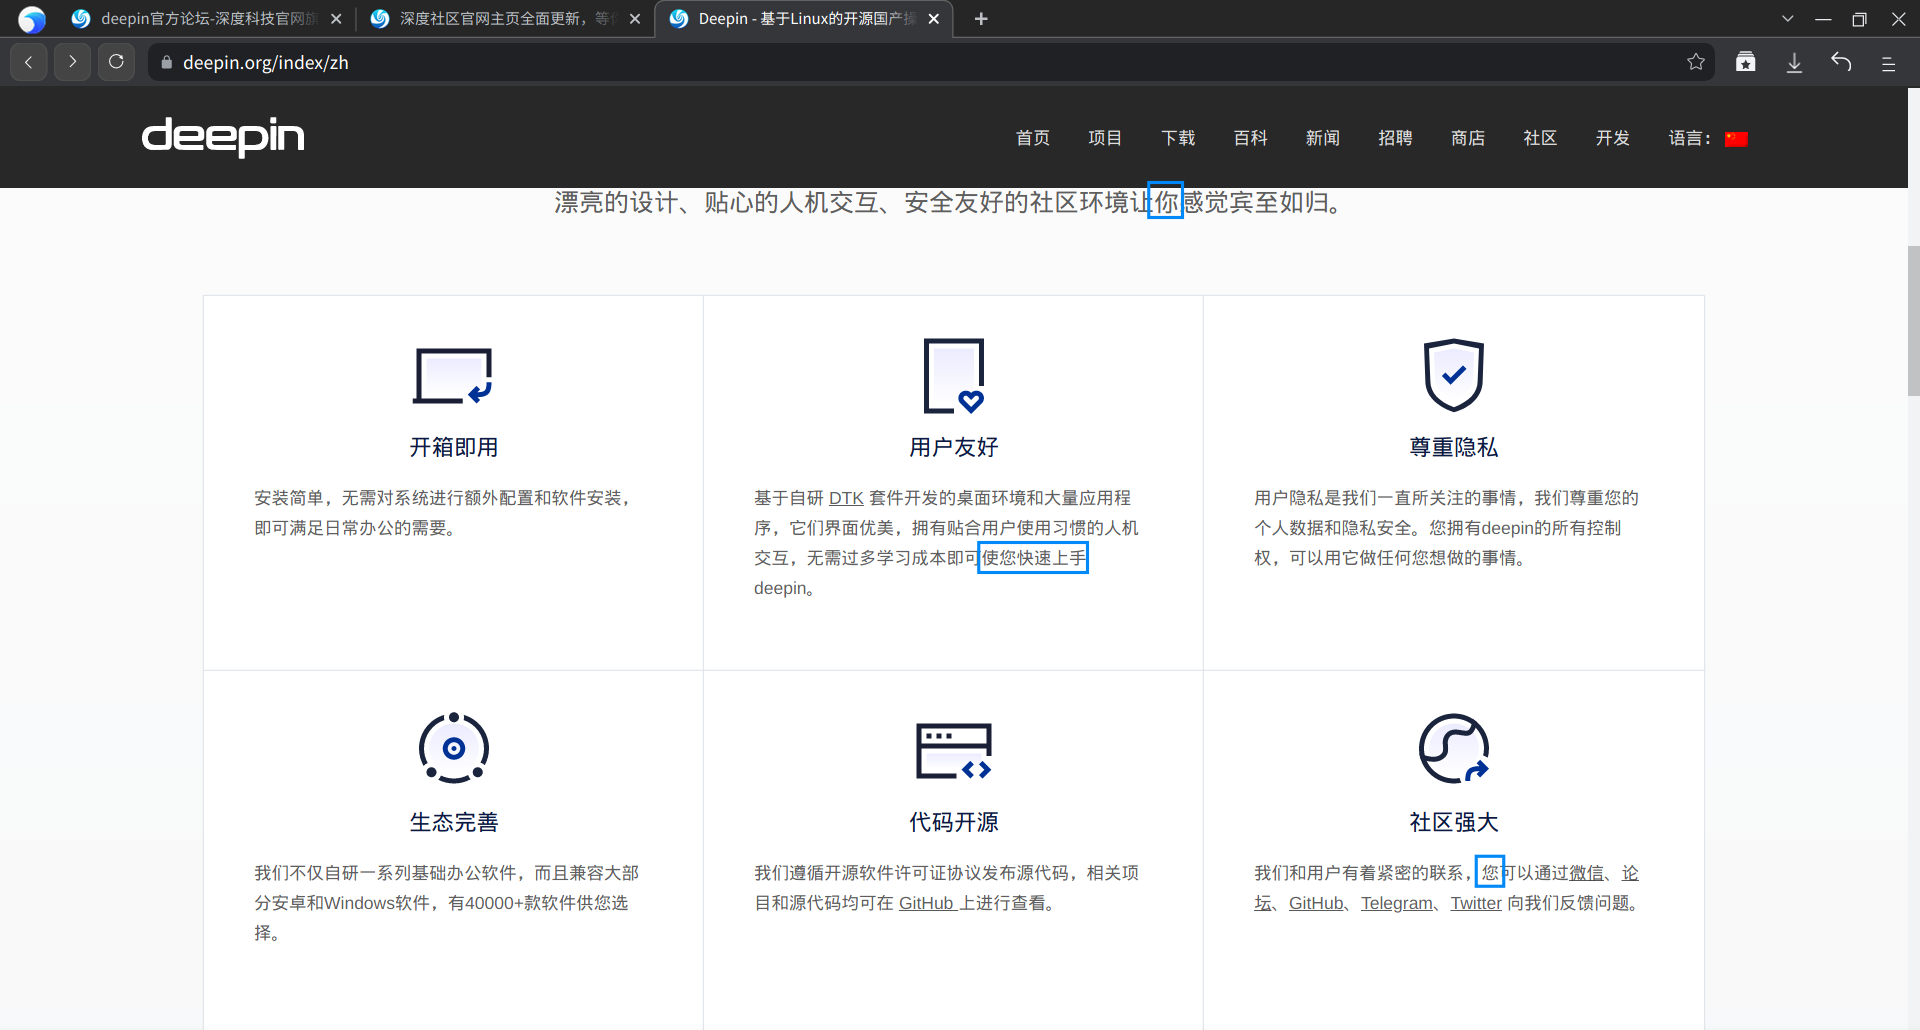Go back using the back arrow

pos(27,61)
